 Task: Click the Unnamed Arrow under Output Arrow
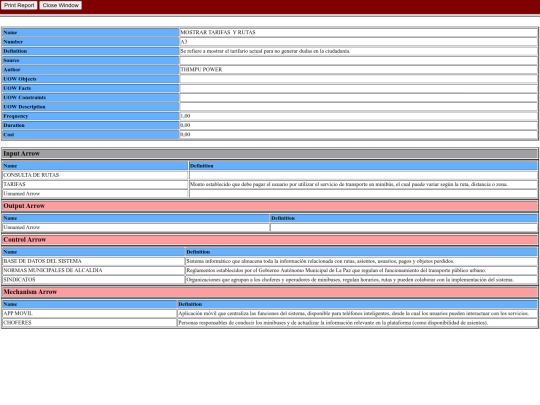tap(22, 227)
